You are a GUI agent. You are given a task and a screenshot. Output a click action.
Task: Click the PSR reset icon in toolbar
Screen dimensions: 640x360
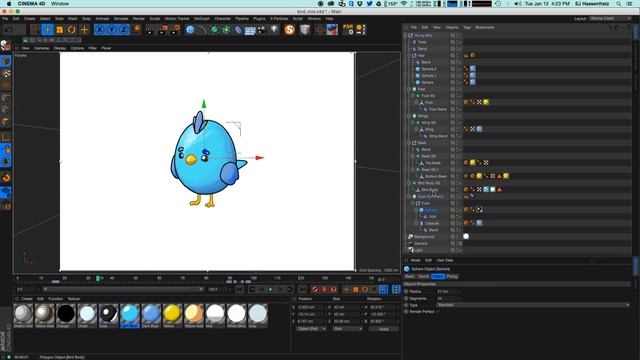[x=348, y=29]
